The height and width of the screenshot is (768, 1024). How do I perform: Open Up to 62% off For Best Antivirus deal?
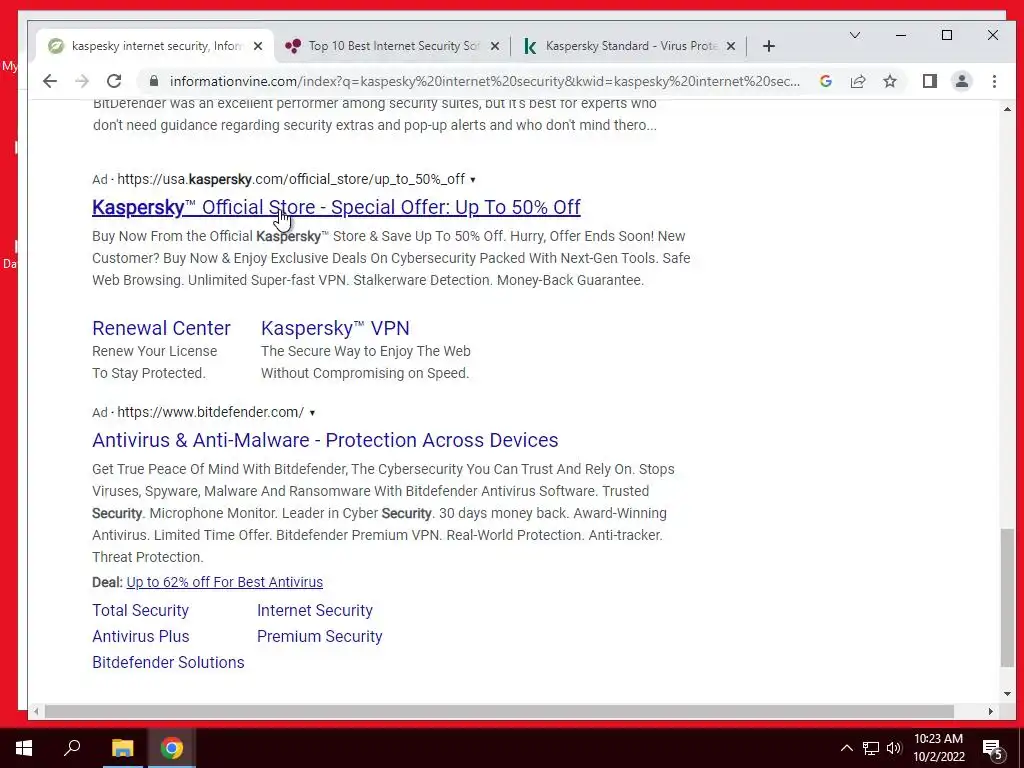click(x=225, y=582)
